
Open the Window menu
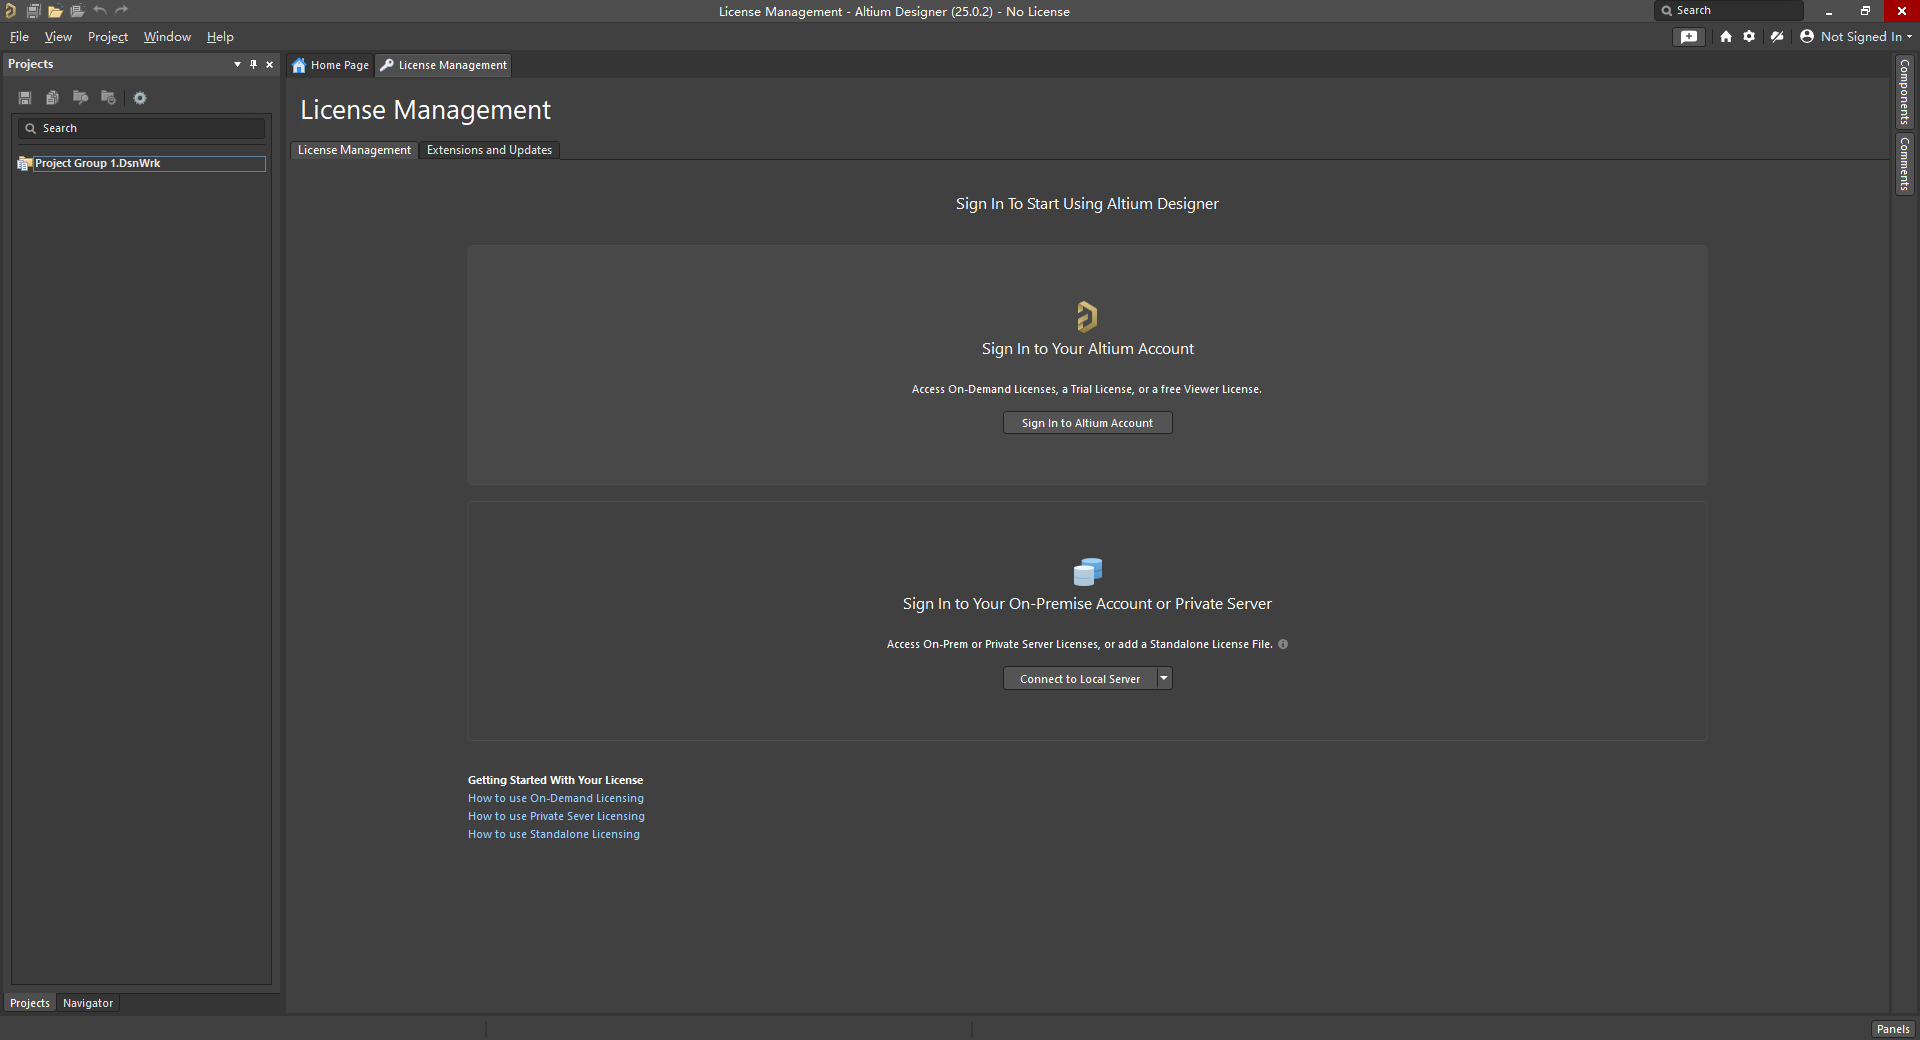[167, 37]
